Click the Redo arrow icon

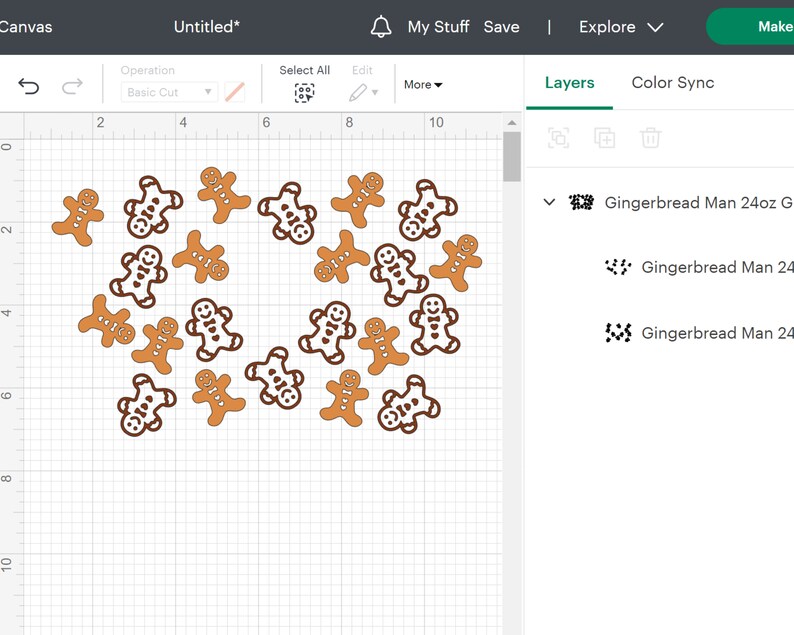click(72, 87)
